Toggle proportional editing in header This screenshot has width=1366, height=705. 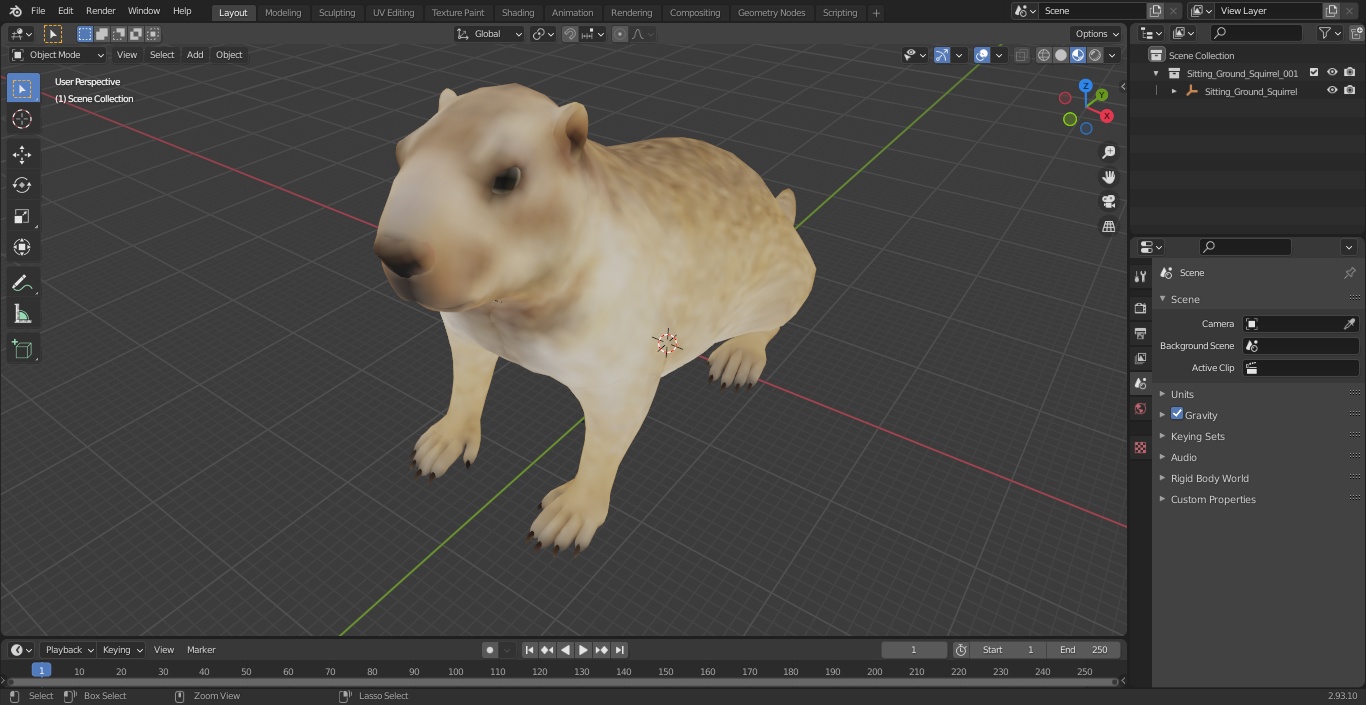pos(620,34)
